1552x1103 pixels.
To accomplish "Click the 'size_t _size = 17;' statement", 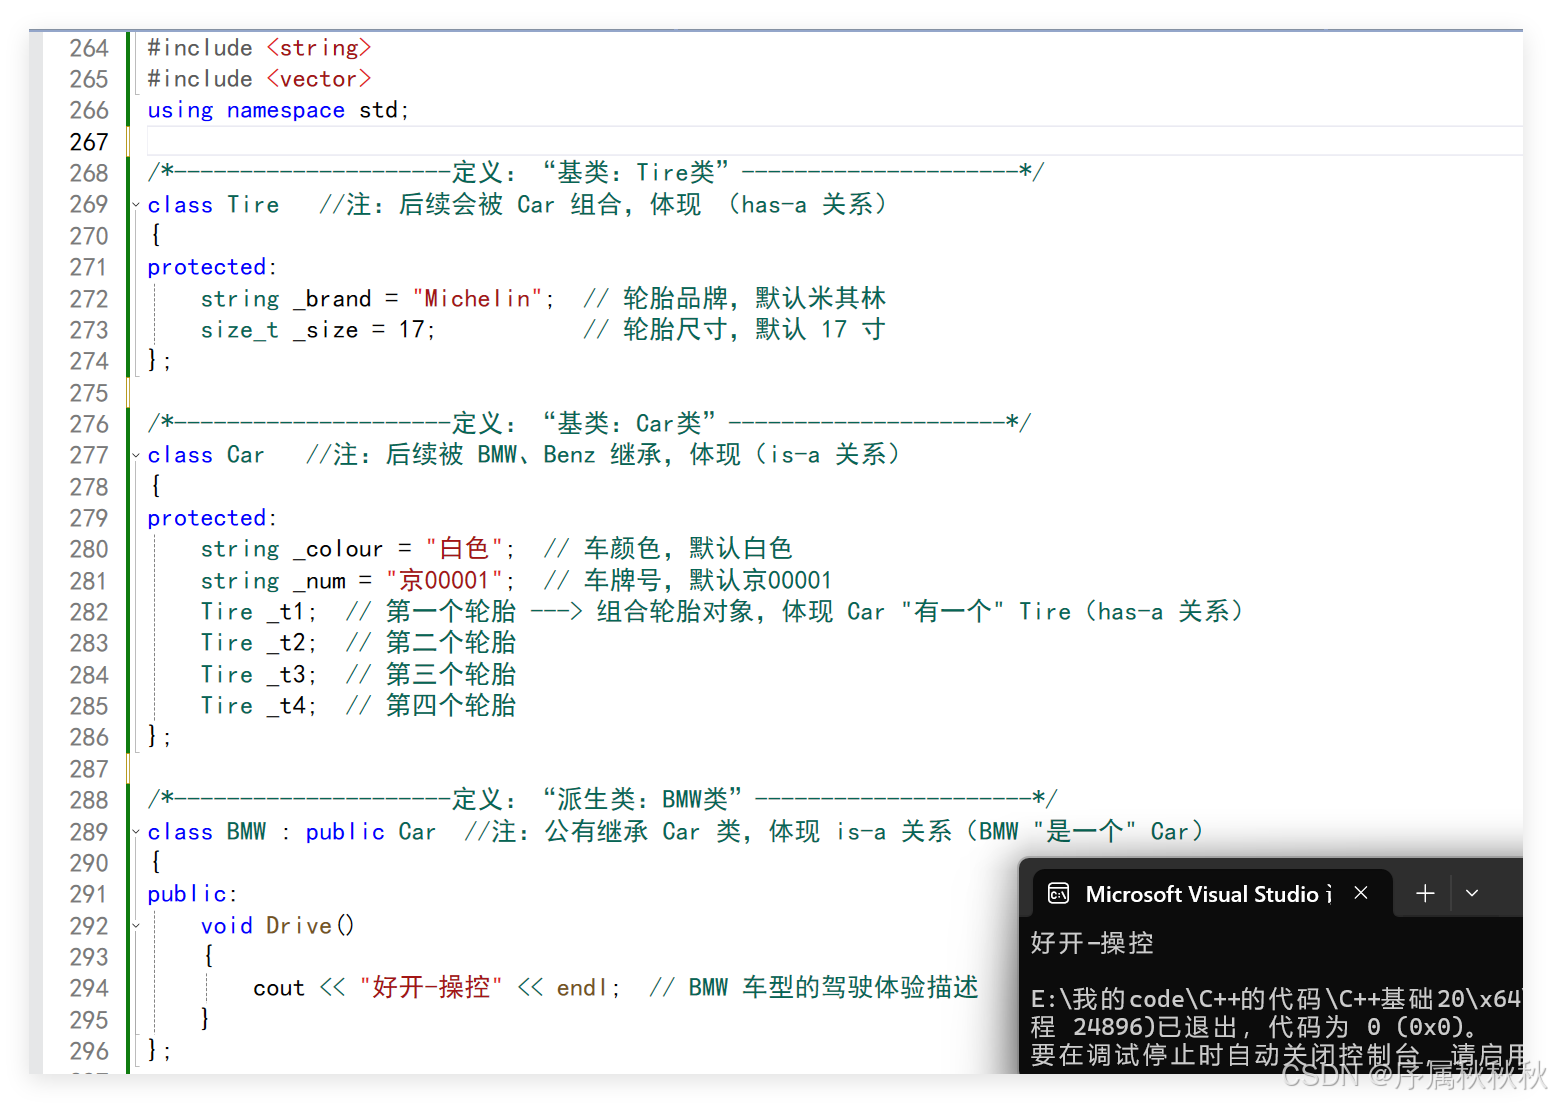I will 318,330.
